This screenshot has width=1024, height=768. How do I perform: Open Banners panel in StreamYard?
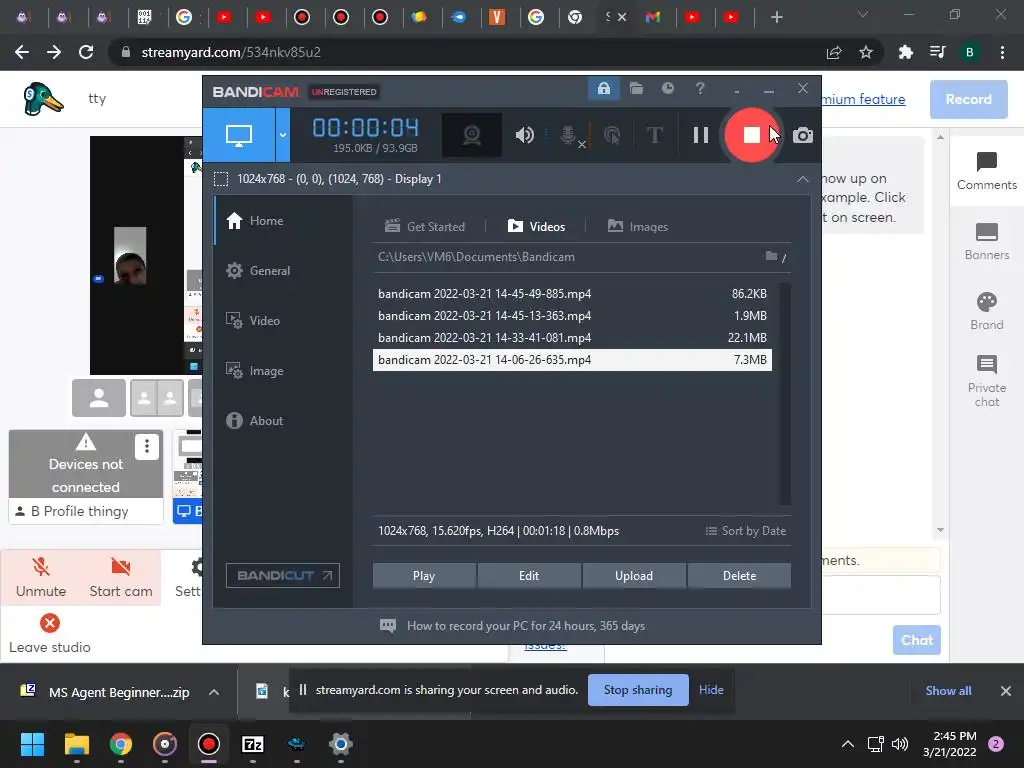pos(987,242)
